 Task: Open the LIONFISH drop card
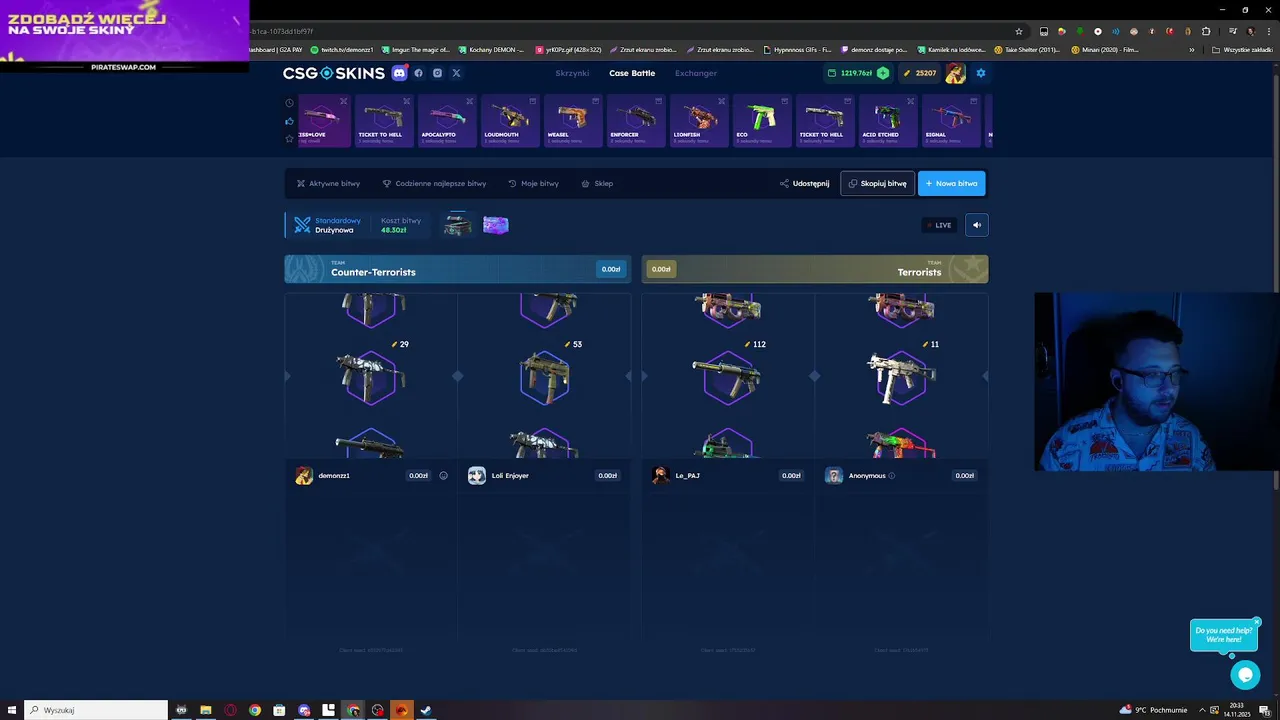pos(699,121)
